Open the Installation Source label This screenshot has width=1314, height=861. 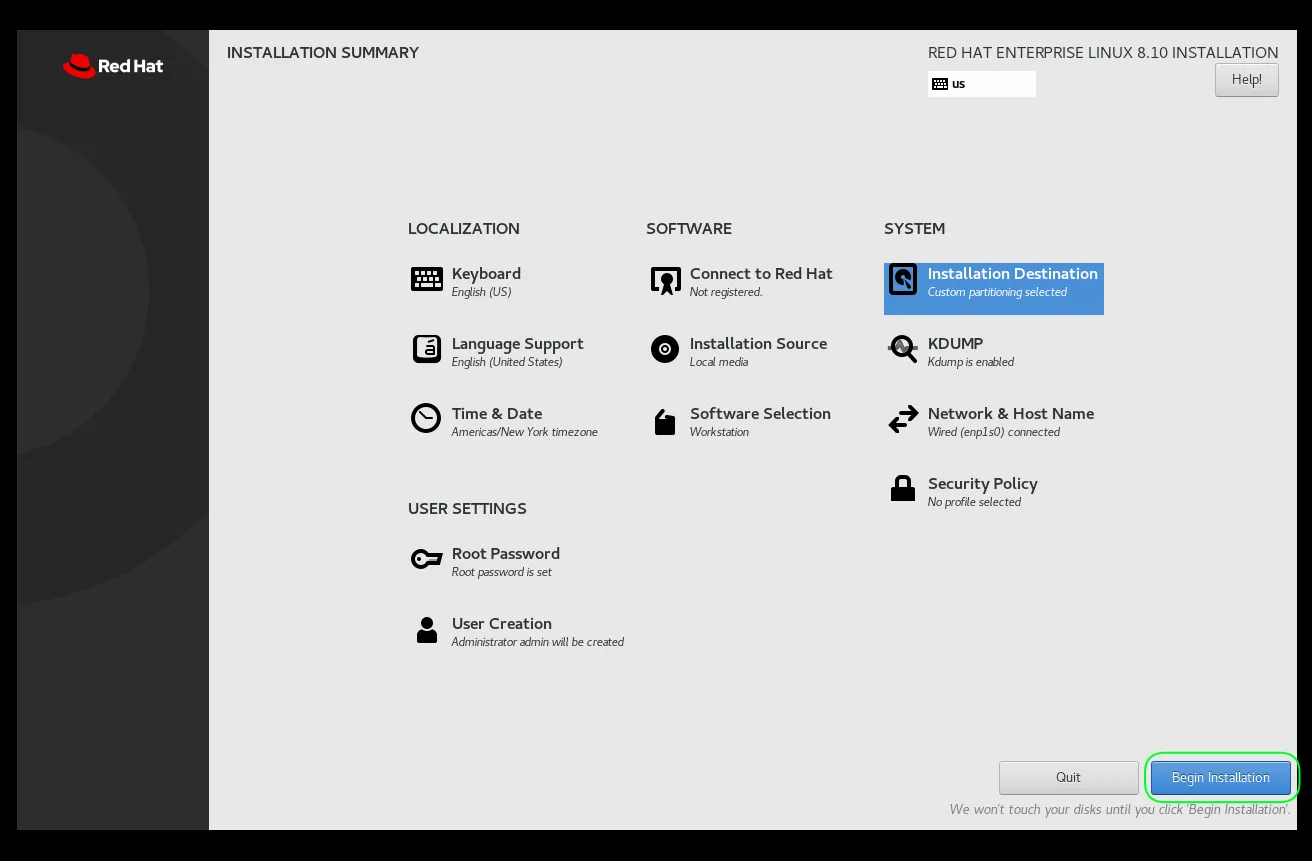click(758, 343)
